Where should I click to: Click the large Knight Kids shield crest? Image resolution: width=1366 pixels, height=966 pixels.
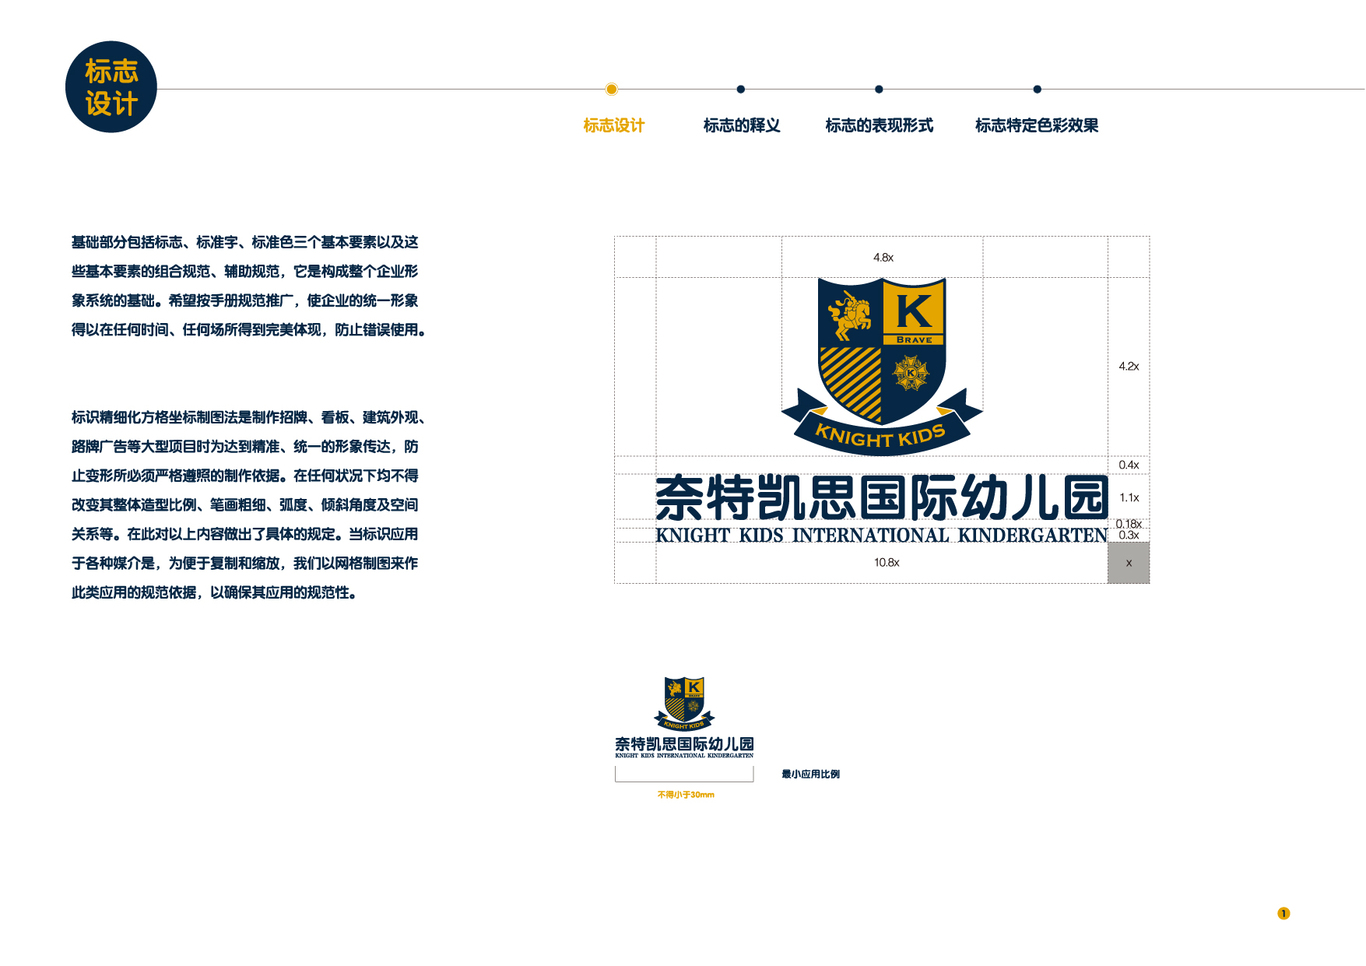pyautogui.click(x=882, y=366)
